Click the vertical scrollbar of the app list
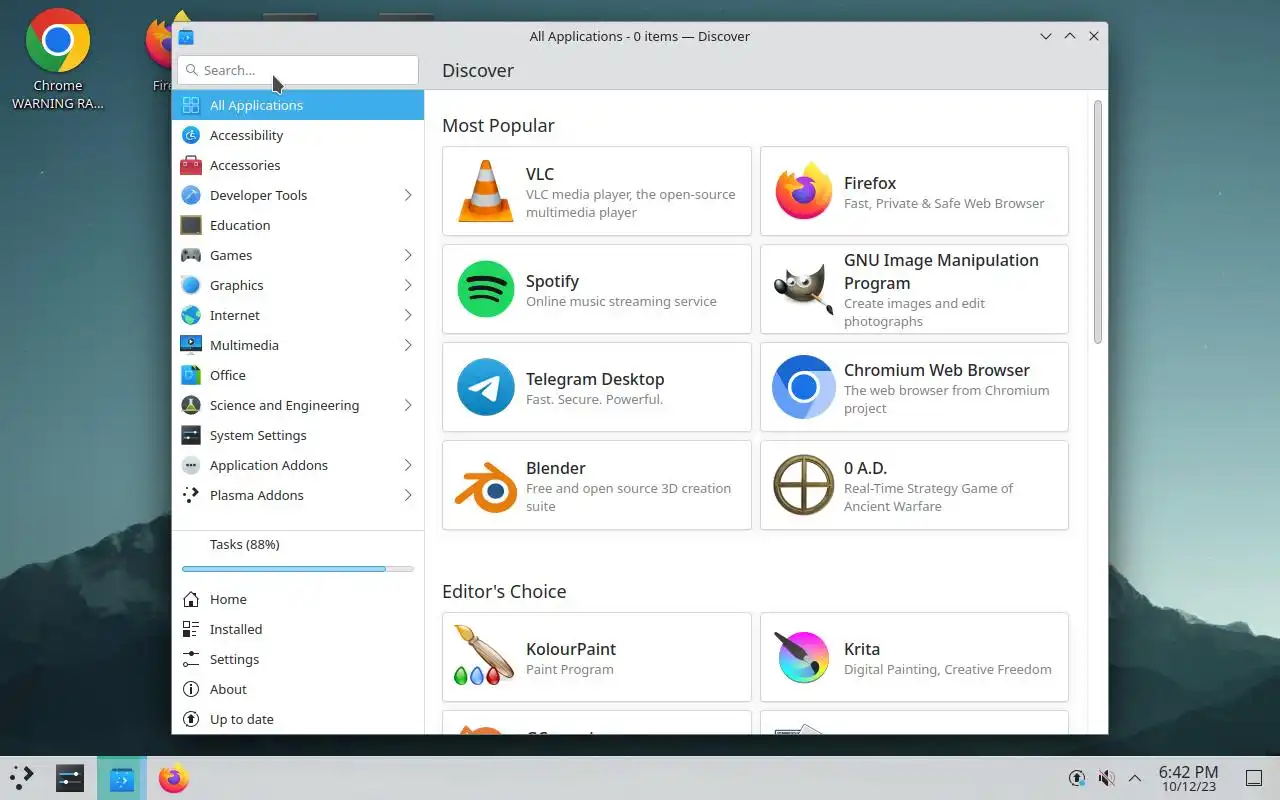The image size is (1280, 800). [x=1098, y=222]
